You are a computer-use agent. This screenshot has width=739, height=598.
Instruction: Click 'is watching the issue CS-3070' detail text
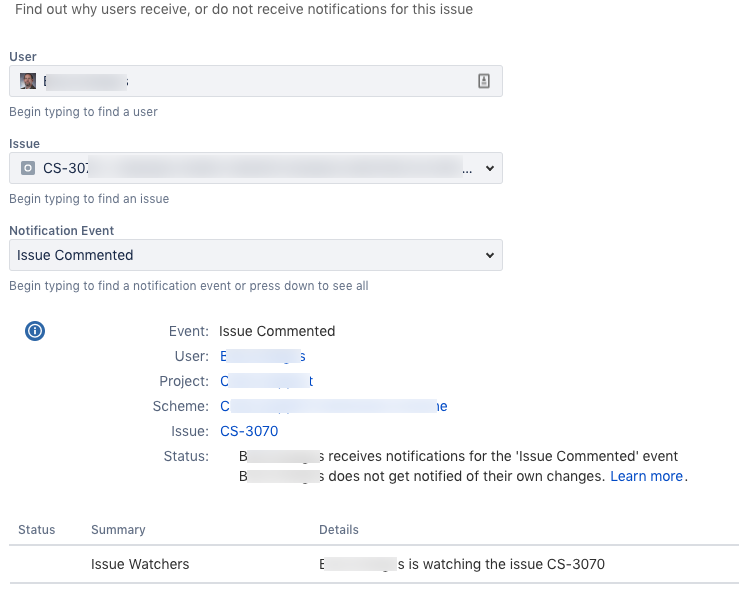[x=506, y=564]
